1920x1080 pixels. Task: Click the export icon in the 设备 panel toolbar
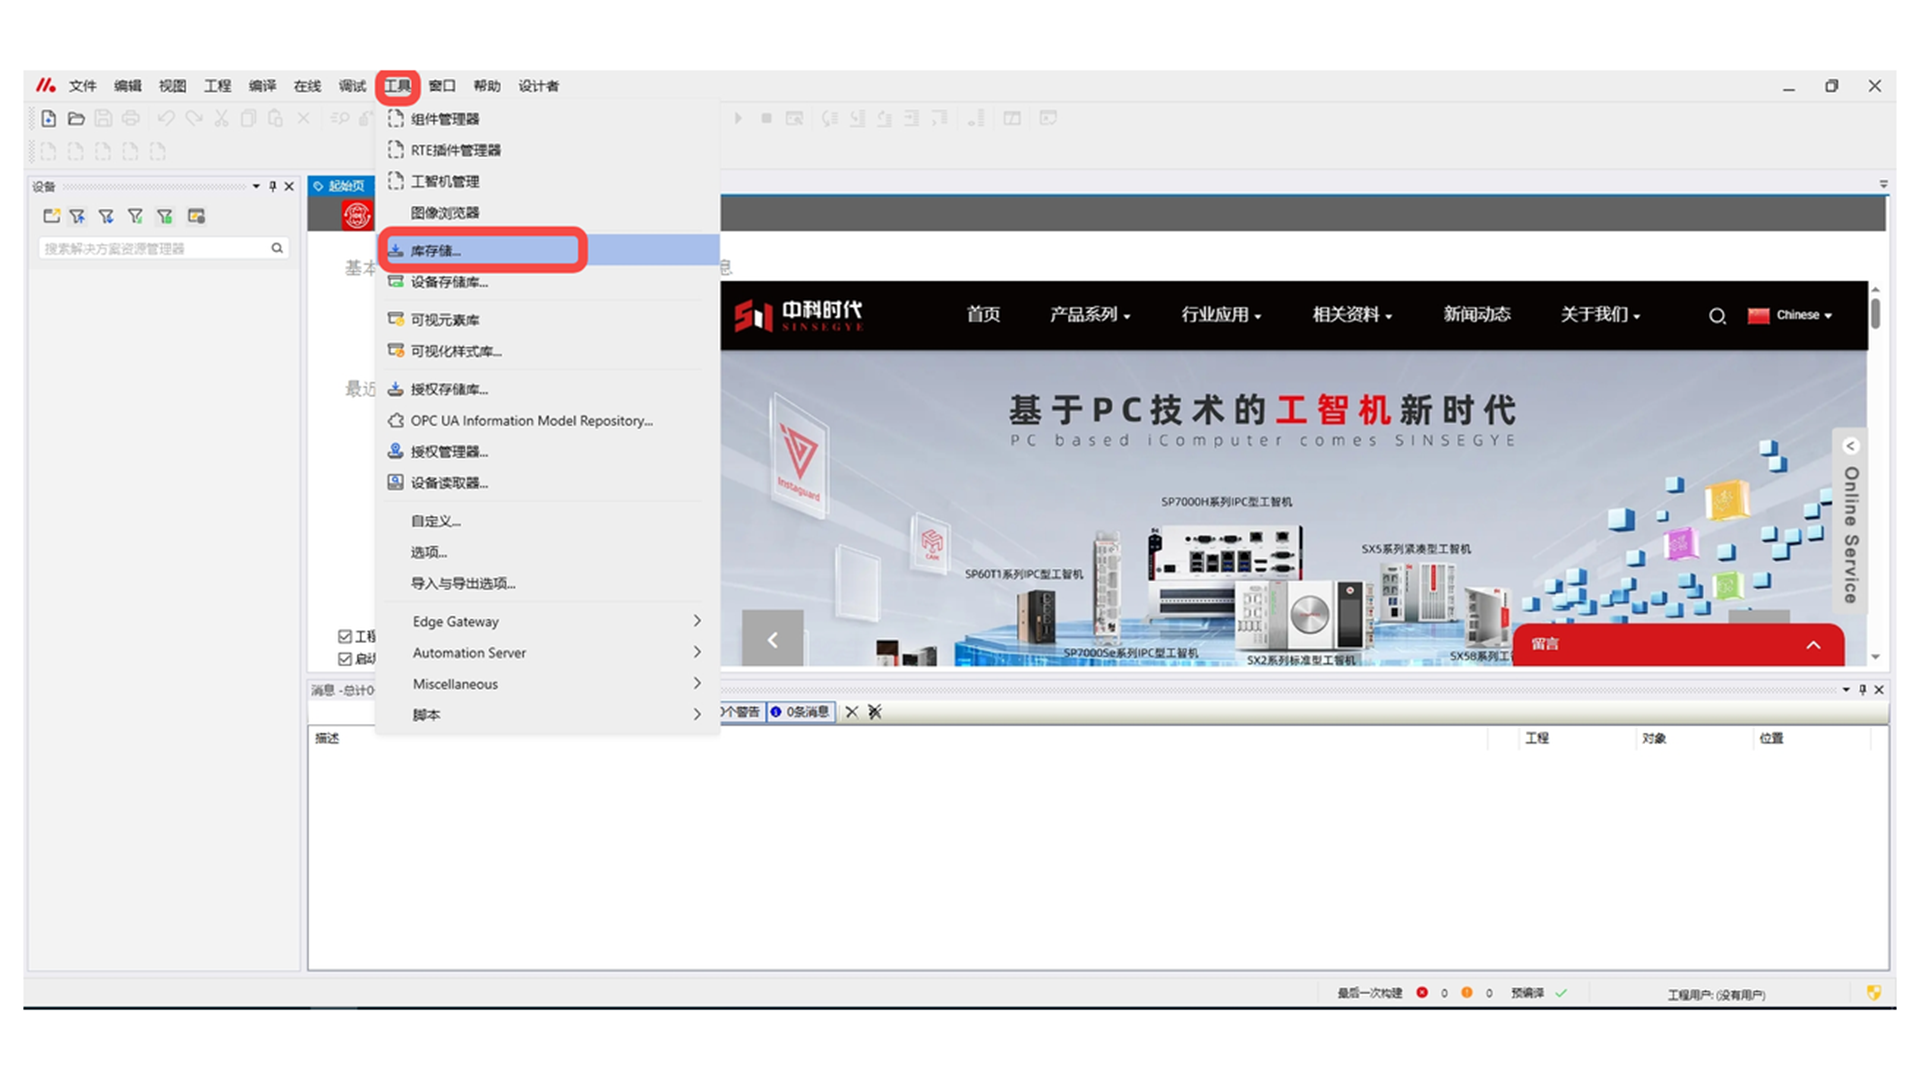click(51, 216)
